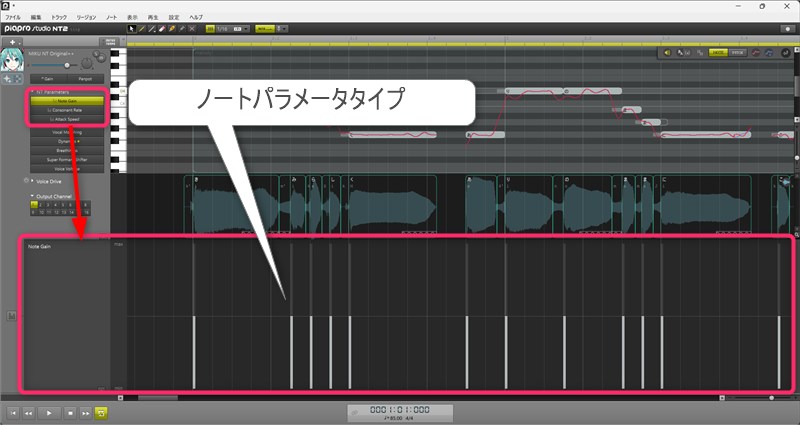Screen dimensions: 800x425
Task: Open the 設定 menu
Action: (x=174, y=17)
